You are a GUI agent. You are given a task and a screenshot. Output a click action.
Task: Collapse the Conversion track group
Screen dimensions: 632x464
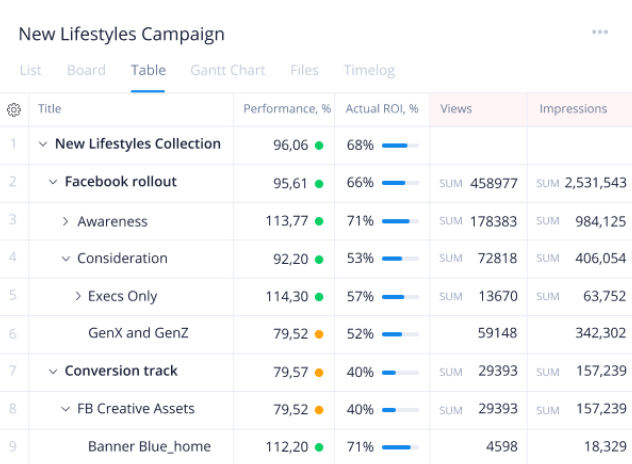tap(53, 372)
